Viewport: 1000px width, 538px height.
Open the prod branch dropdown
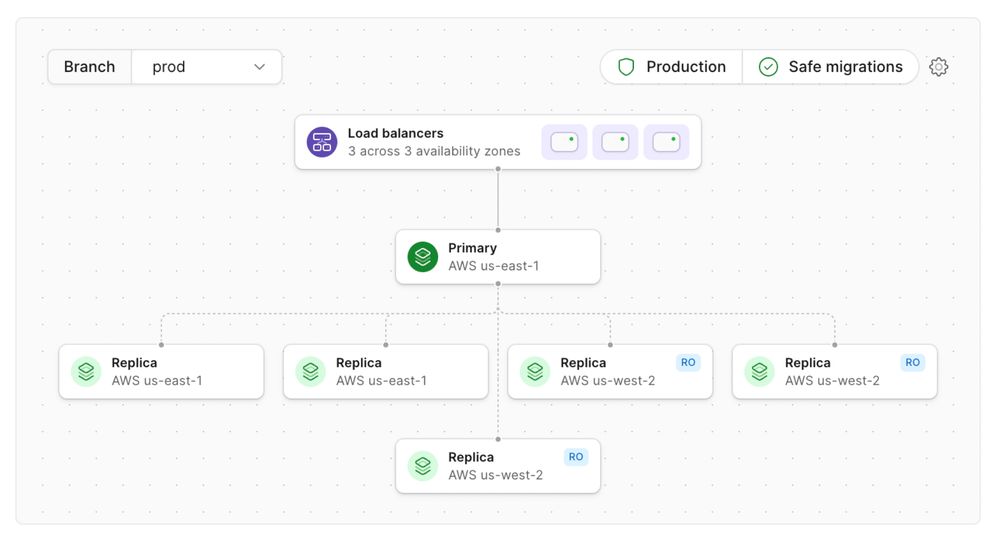click(207, 67)
